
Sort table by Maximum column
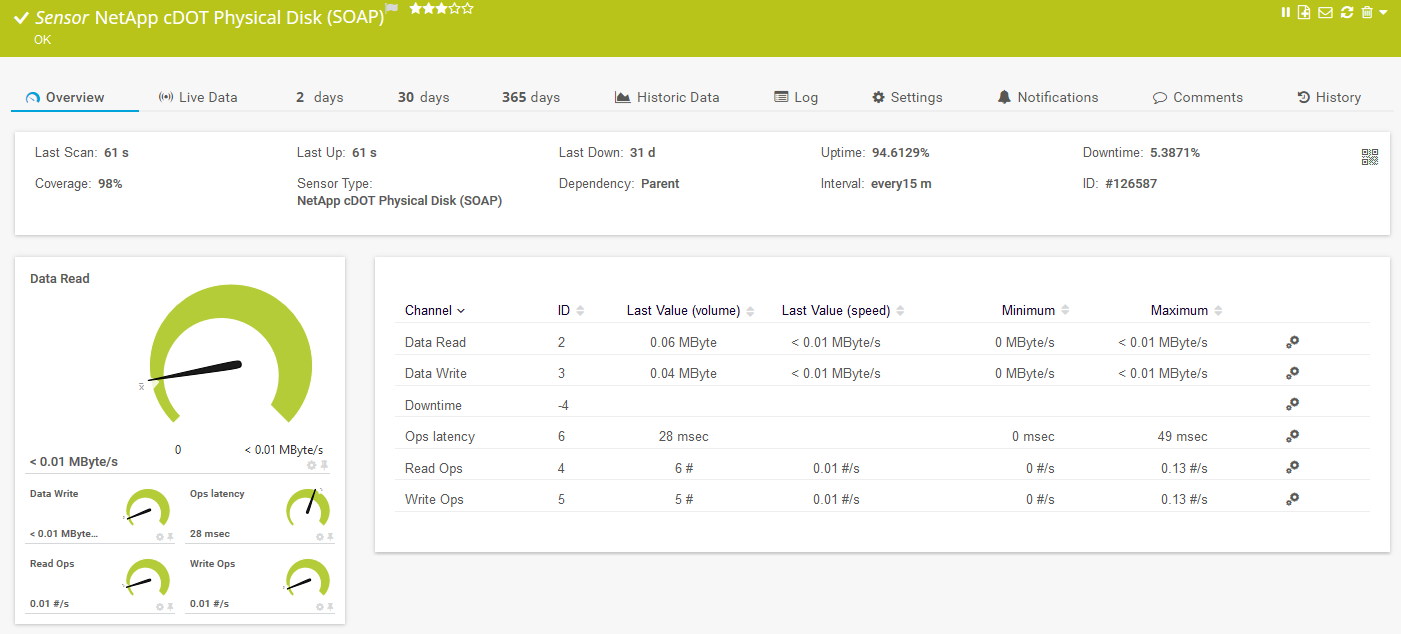pyautogui.click(x=1187, y=310)
